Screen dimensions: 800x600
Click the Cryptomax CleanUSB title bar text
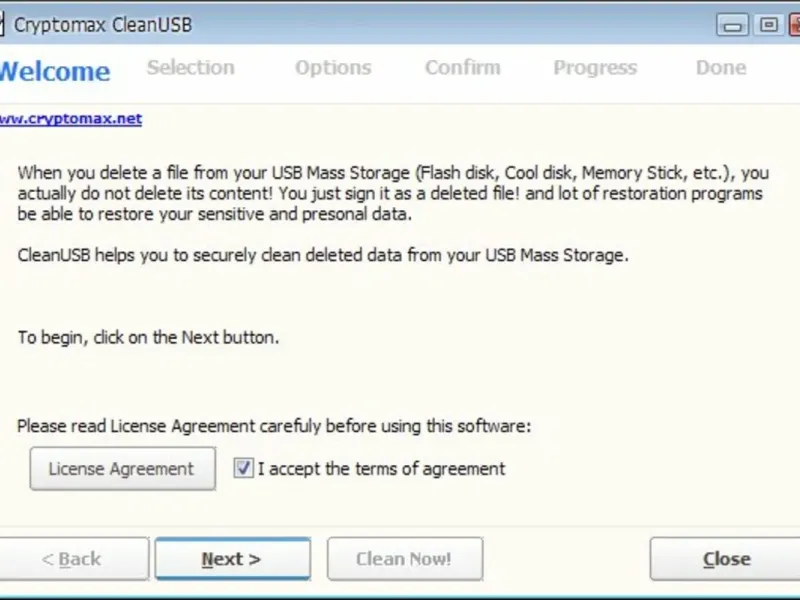103,25
